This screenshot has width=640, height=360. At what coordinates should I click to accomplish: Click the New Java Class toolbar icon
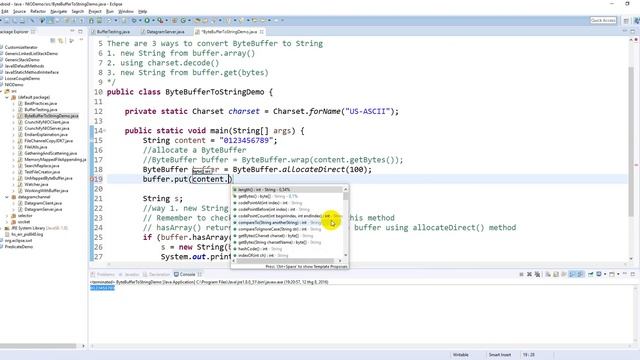(x=183, y=20)
